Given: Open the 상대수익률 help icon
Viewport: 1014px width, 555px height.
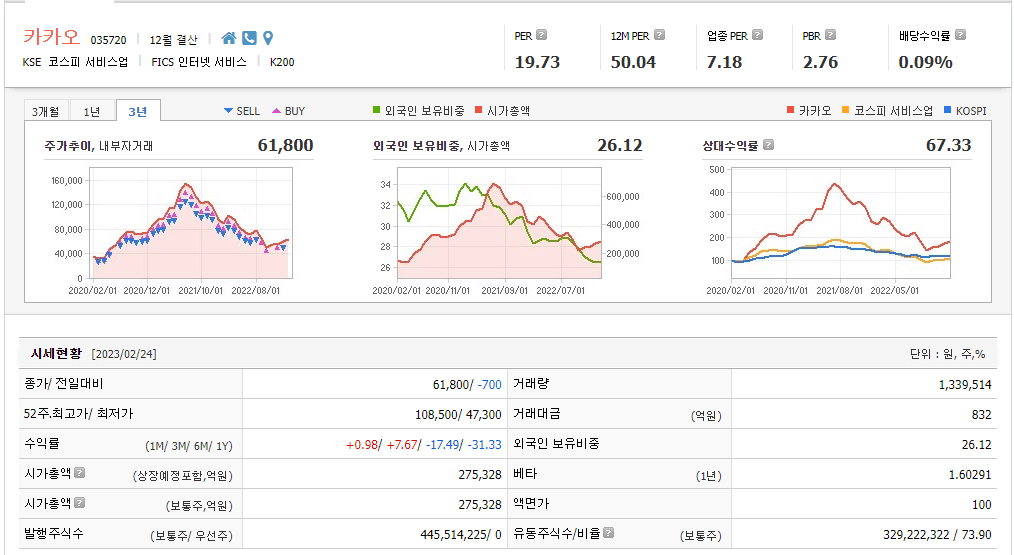Looking at the screenshot, I should pyautogui.click(x=768, y=144).
